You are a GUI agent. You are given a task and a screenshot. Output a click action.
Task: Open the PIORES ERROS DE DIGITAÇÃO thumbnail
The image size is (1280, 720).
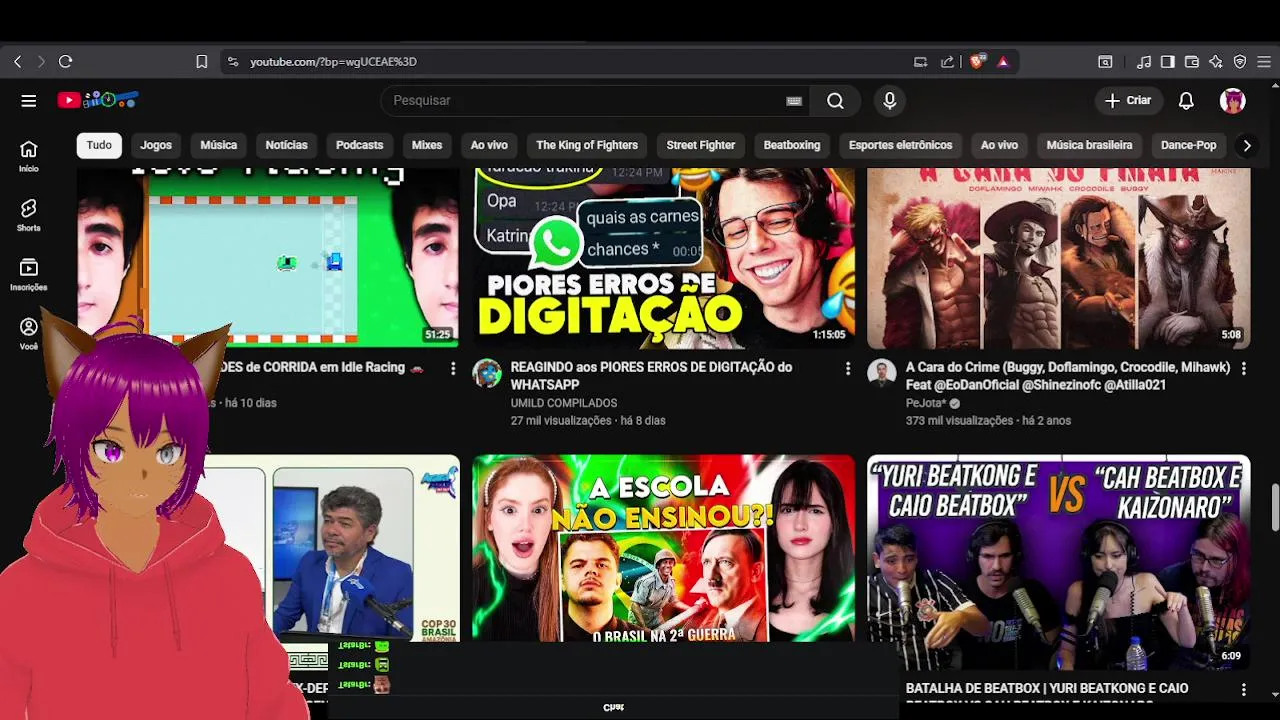tap(664, 258)
